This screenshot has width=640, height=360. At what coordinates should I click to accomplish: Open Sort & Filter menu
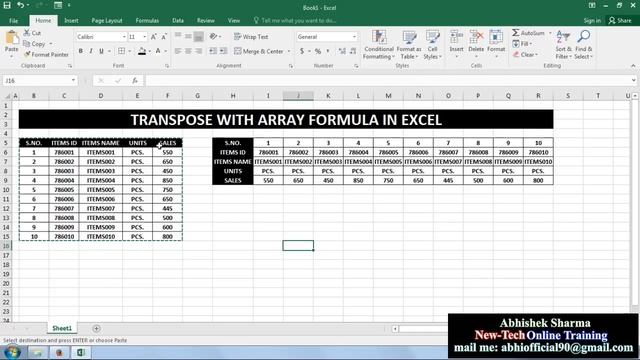click(563, 44)
